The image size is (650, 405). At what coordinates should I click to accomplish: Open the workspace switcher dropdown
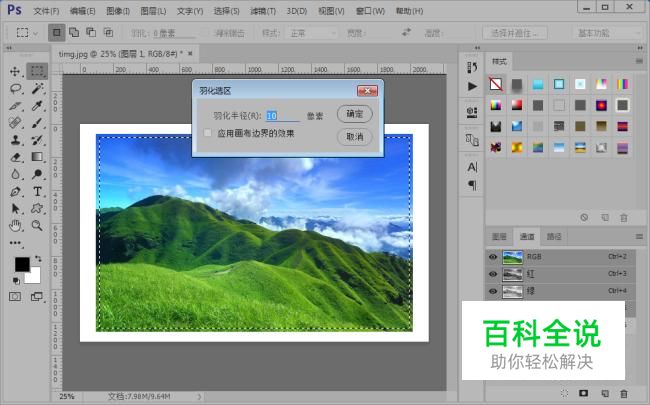(x=609, y=33)
